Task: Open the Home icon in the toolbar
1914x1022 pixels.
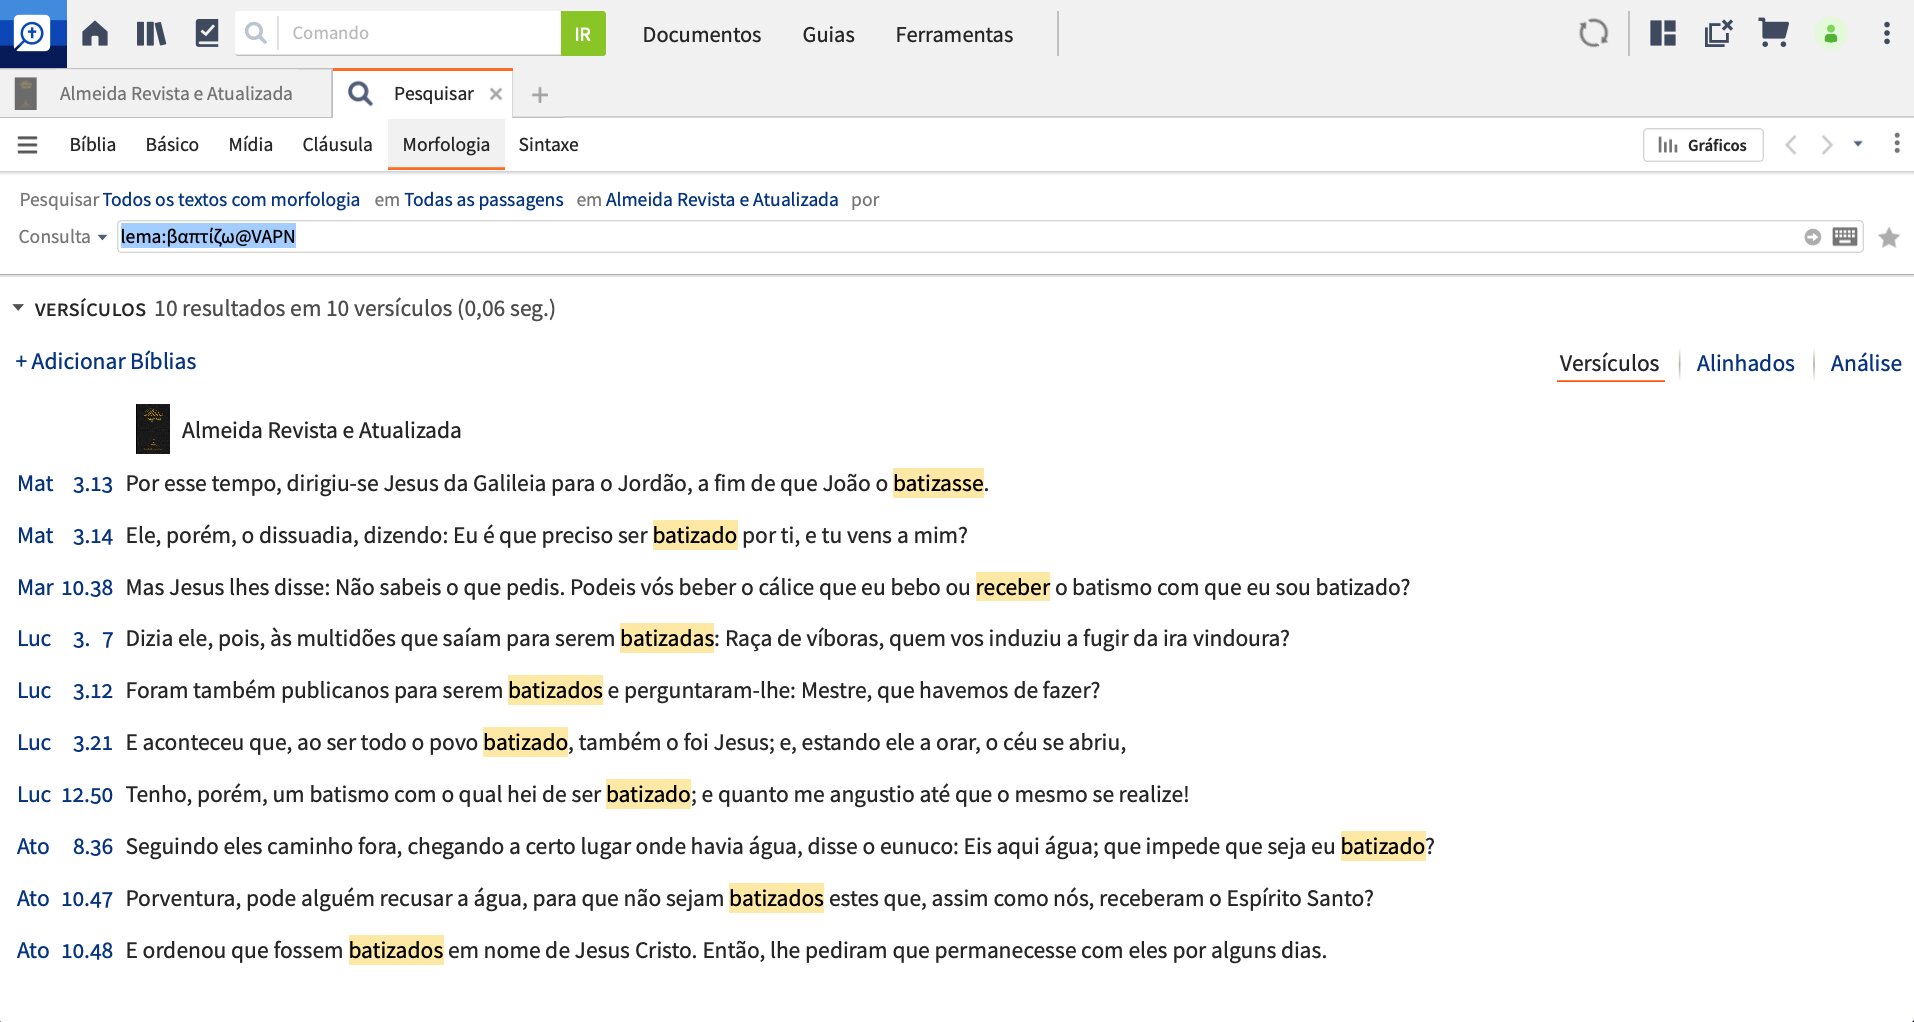Action: 95,34
